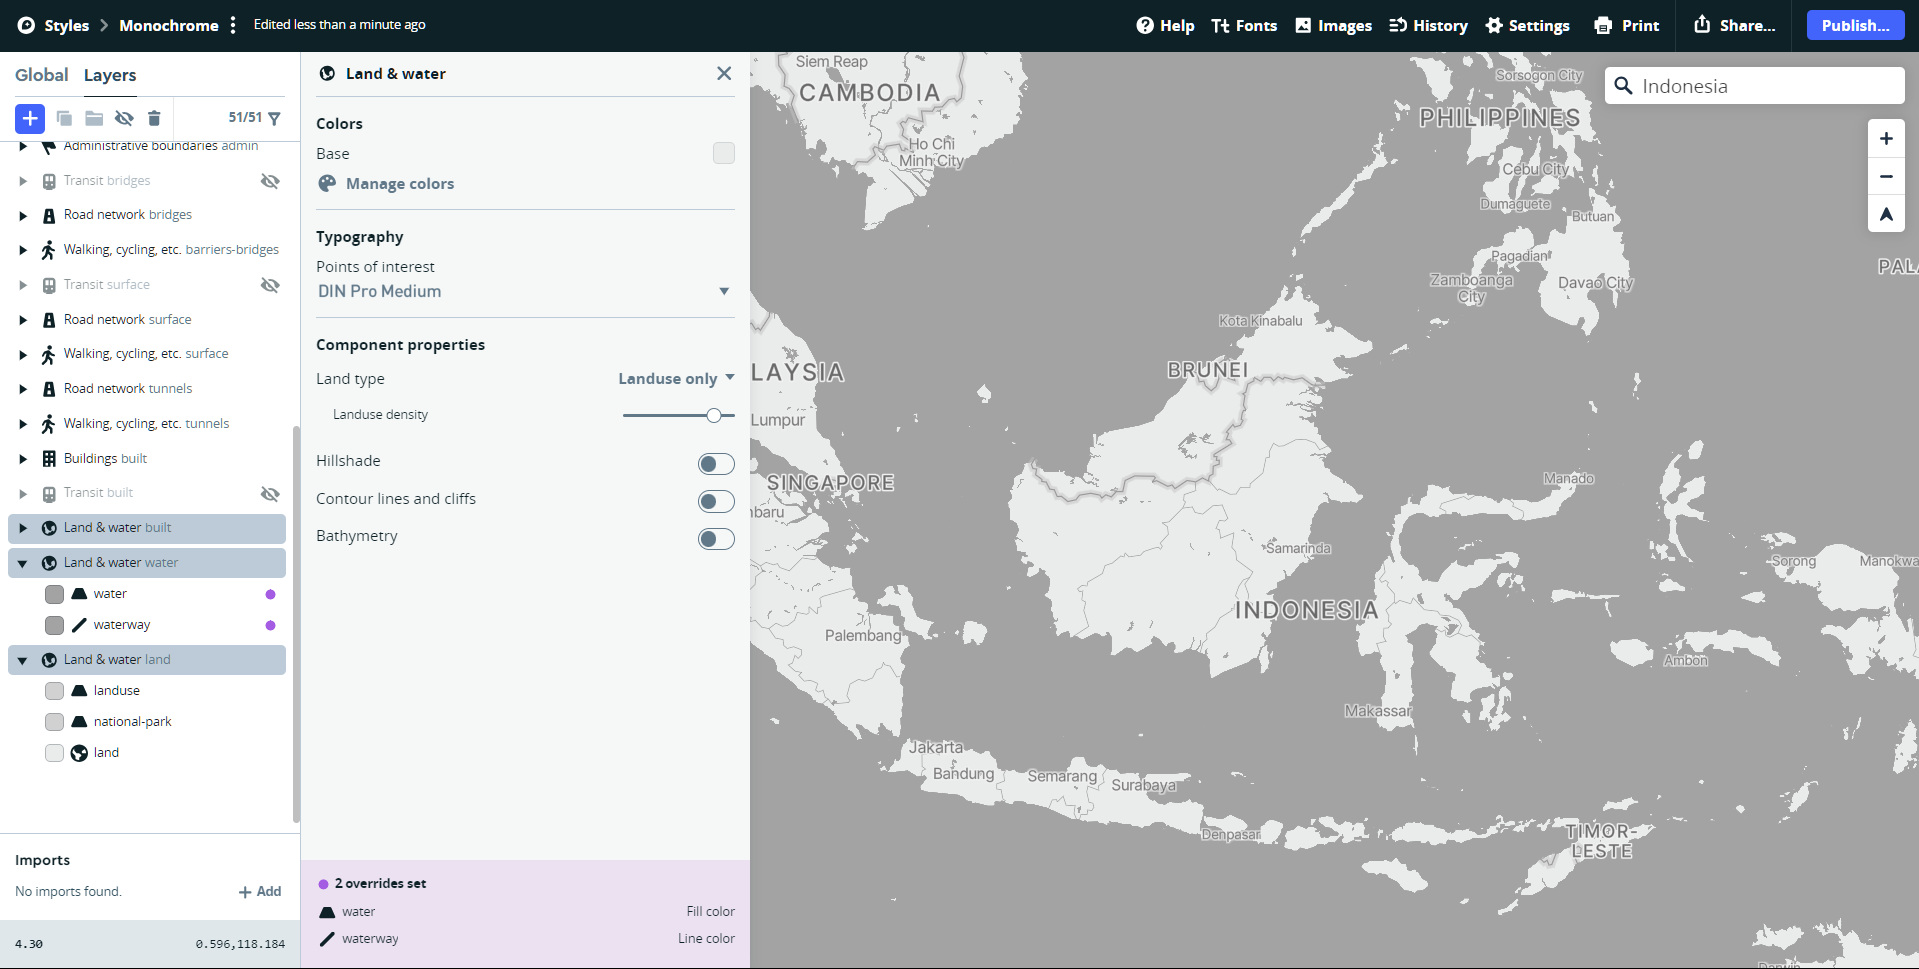Enable the Hillshade toggle
This screenshot has width=1919, height=969.
click(715, 464)
